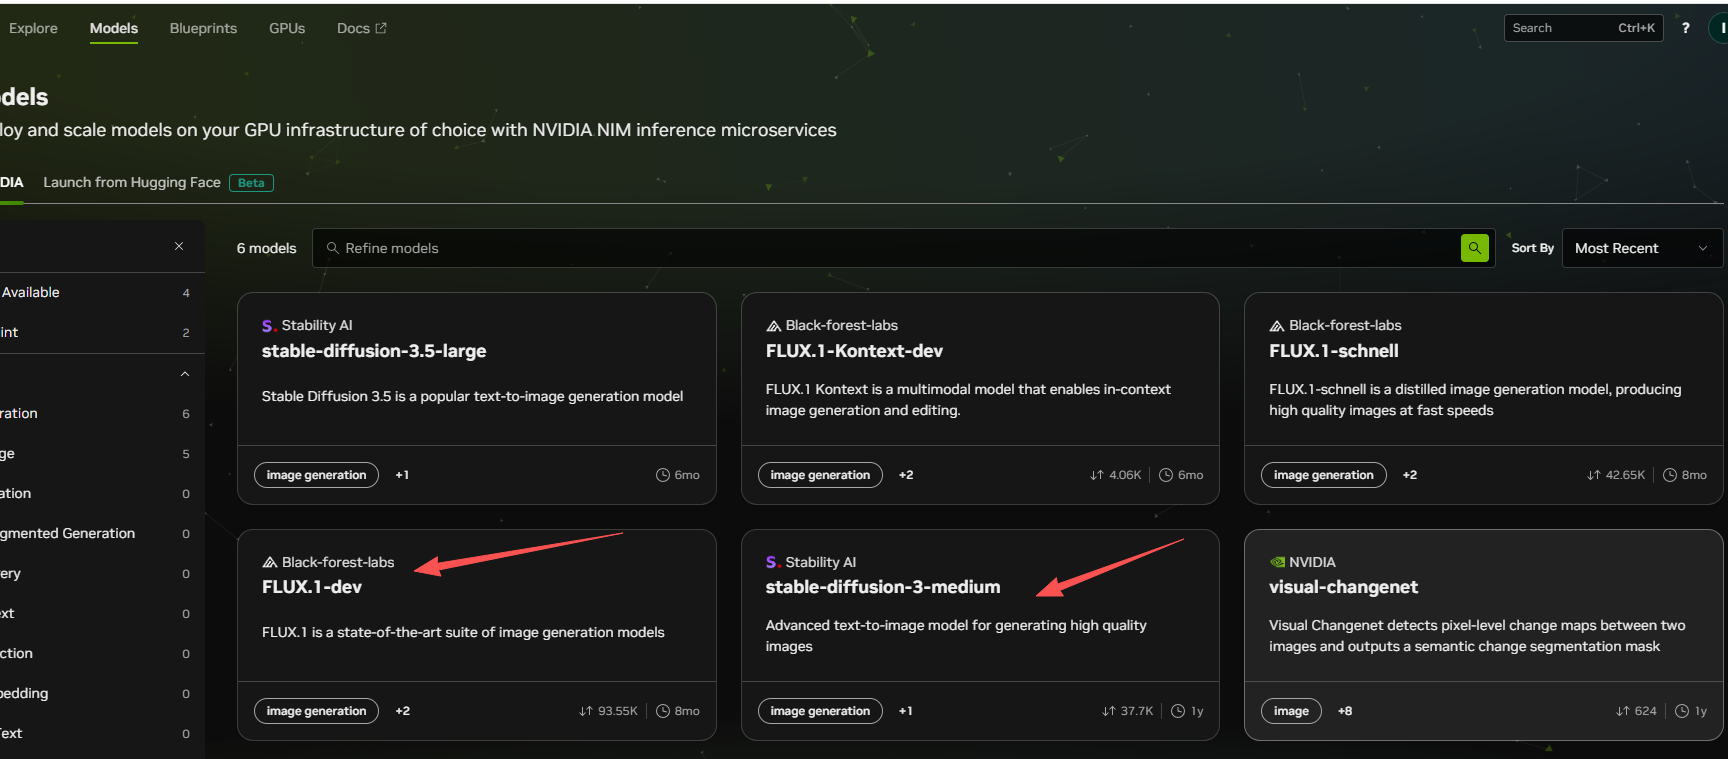Image resolution: width=1728 pixels, height=759 pixels.
Task: Click "Stable Diffusion 3.5 is a popular" description
Action: pos(472,396)
